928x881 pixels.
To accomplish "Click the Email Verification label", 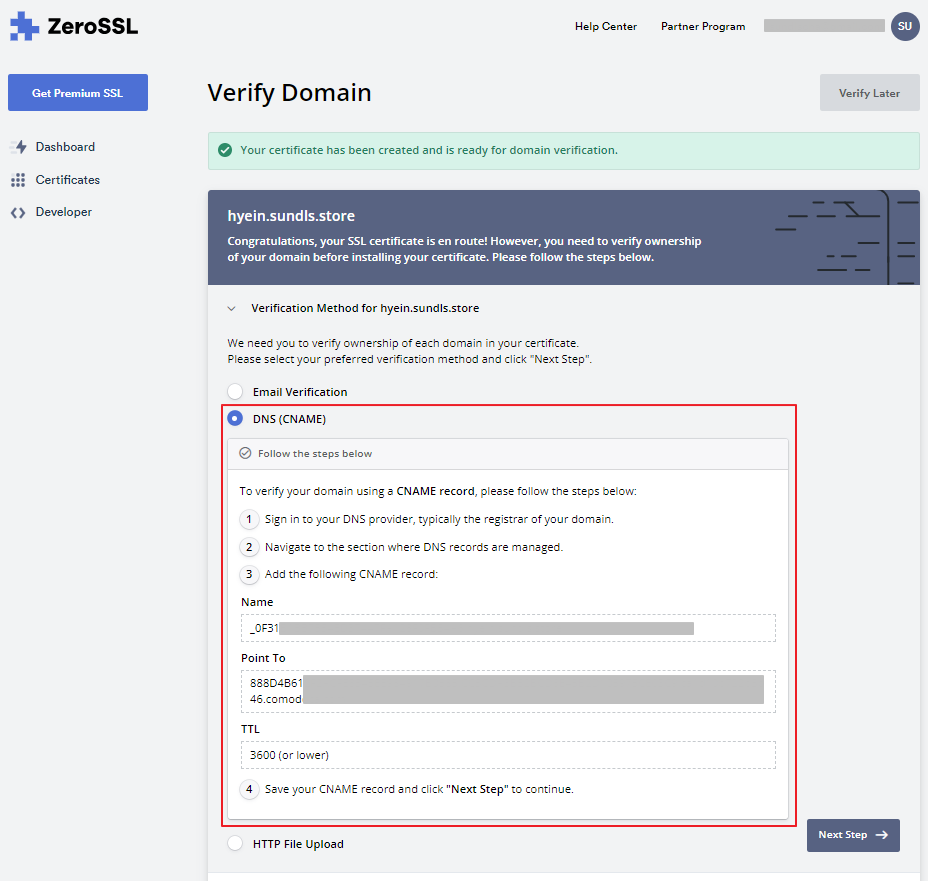I will [x=300, y=392].
